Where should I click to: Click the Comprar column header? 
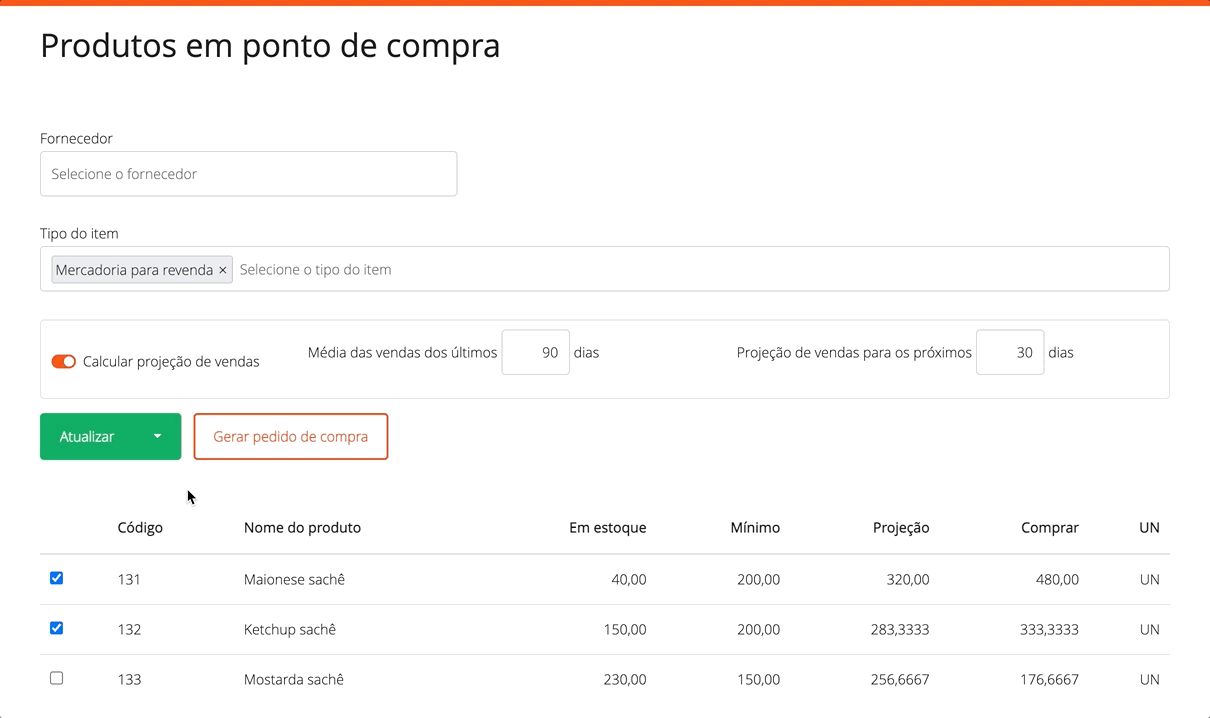coord(1049,528)
